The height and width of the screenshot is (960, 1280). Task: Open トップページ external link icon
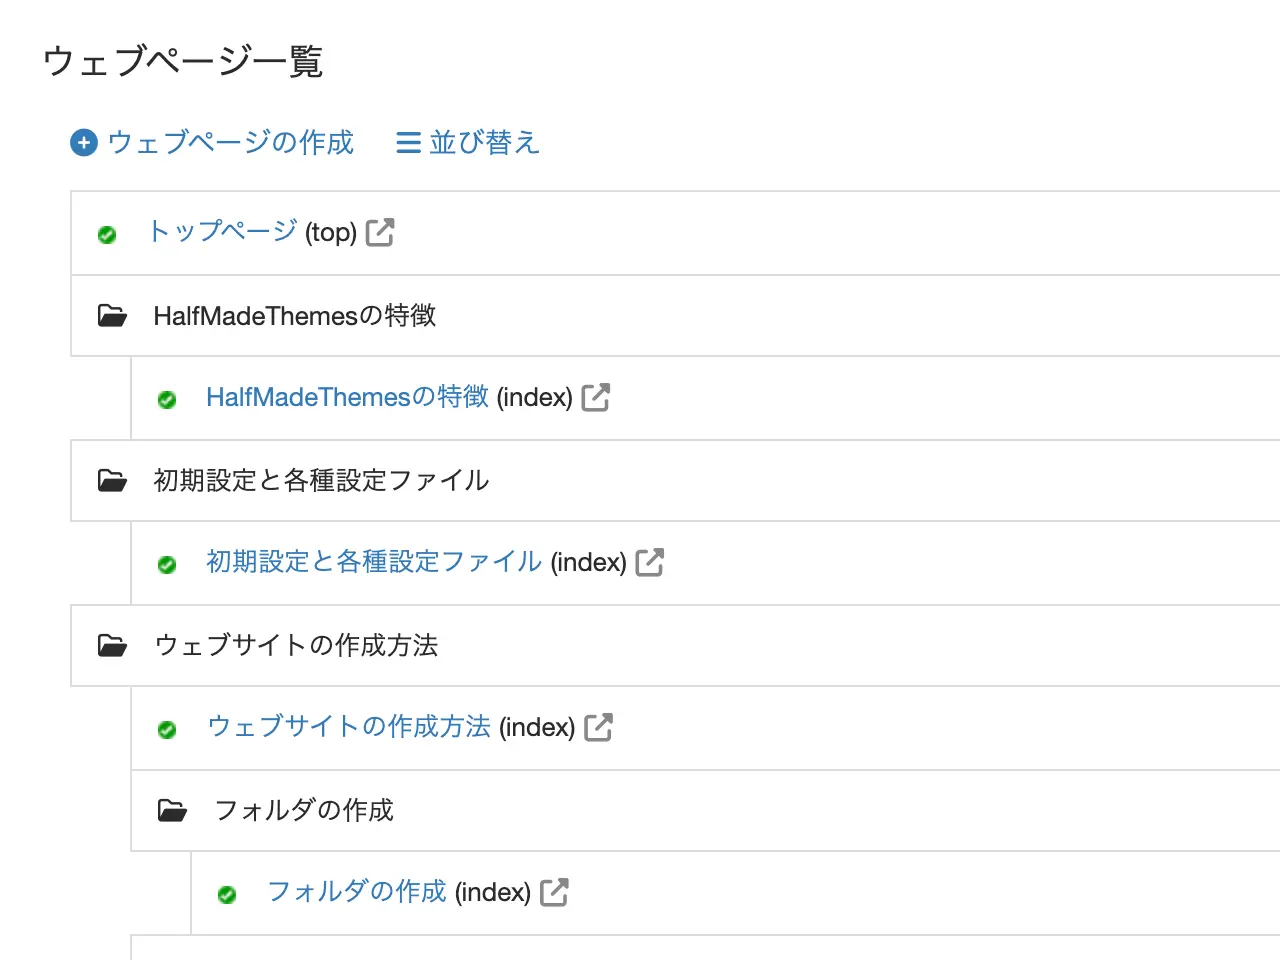point(380,232)
